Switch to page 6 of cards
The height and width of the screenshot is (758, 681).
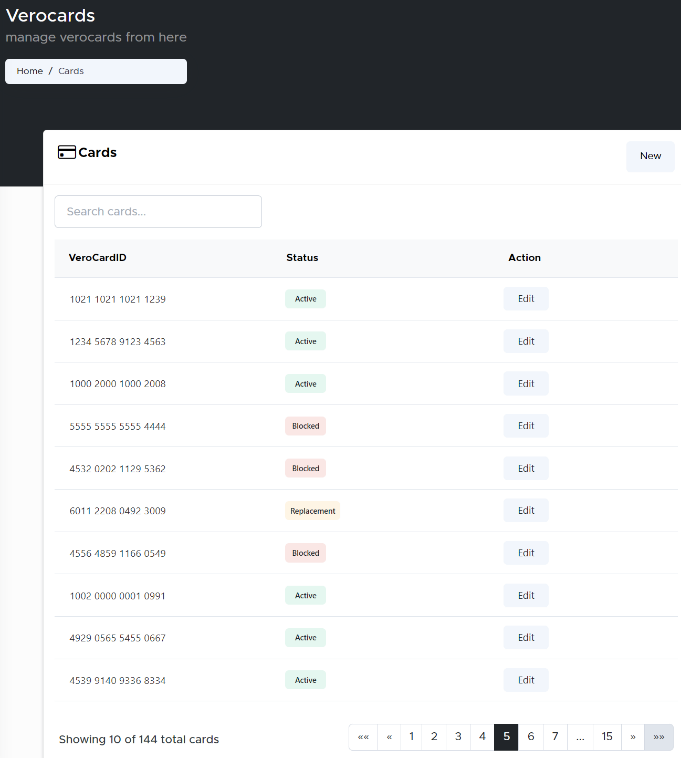530,737
